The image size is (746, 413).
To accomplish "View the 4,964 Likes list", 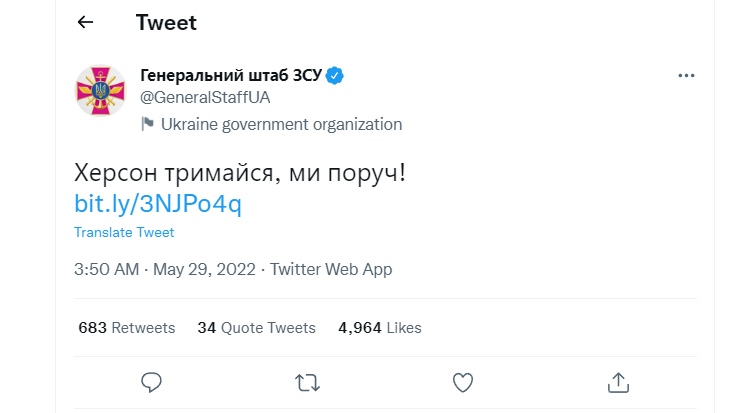I will coord(380,328).
